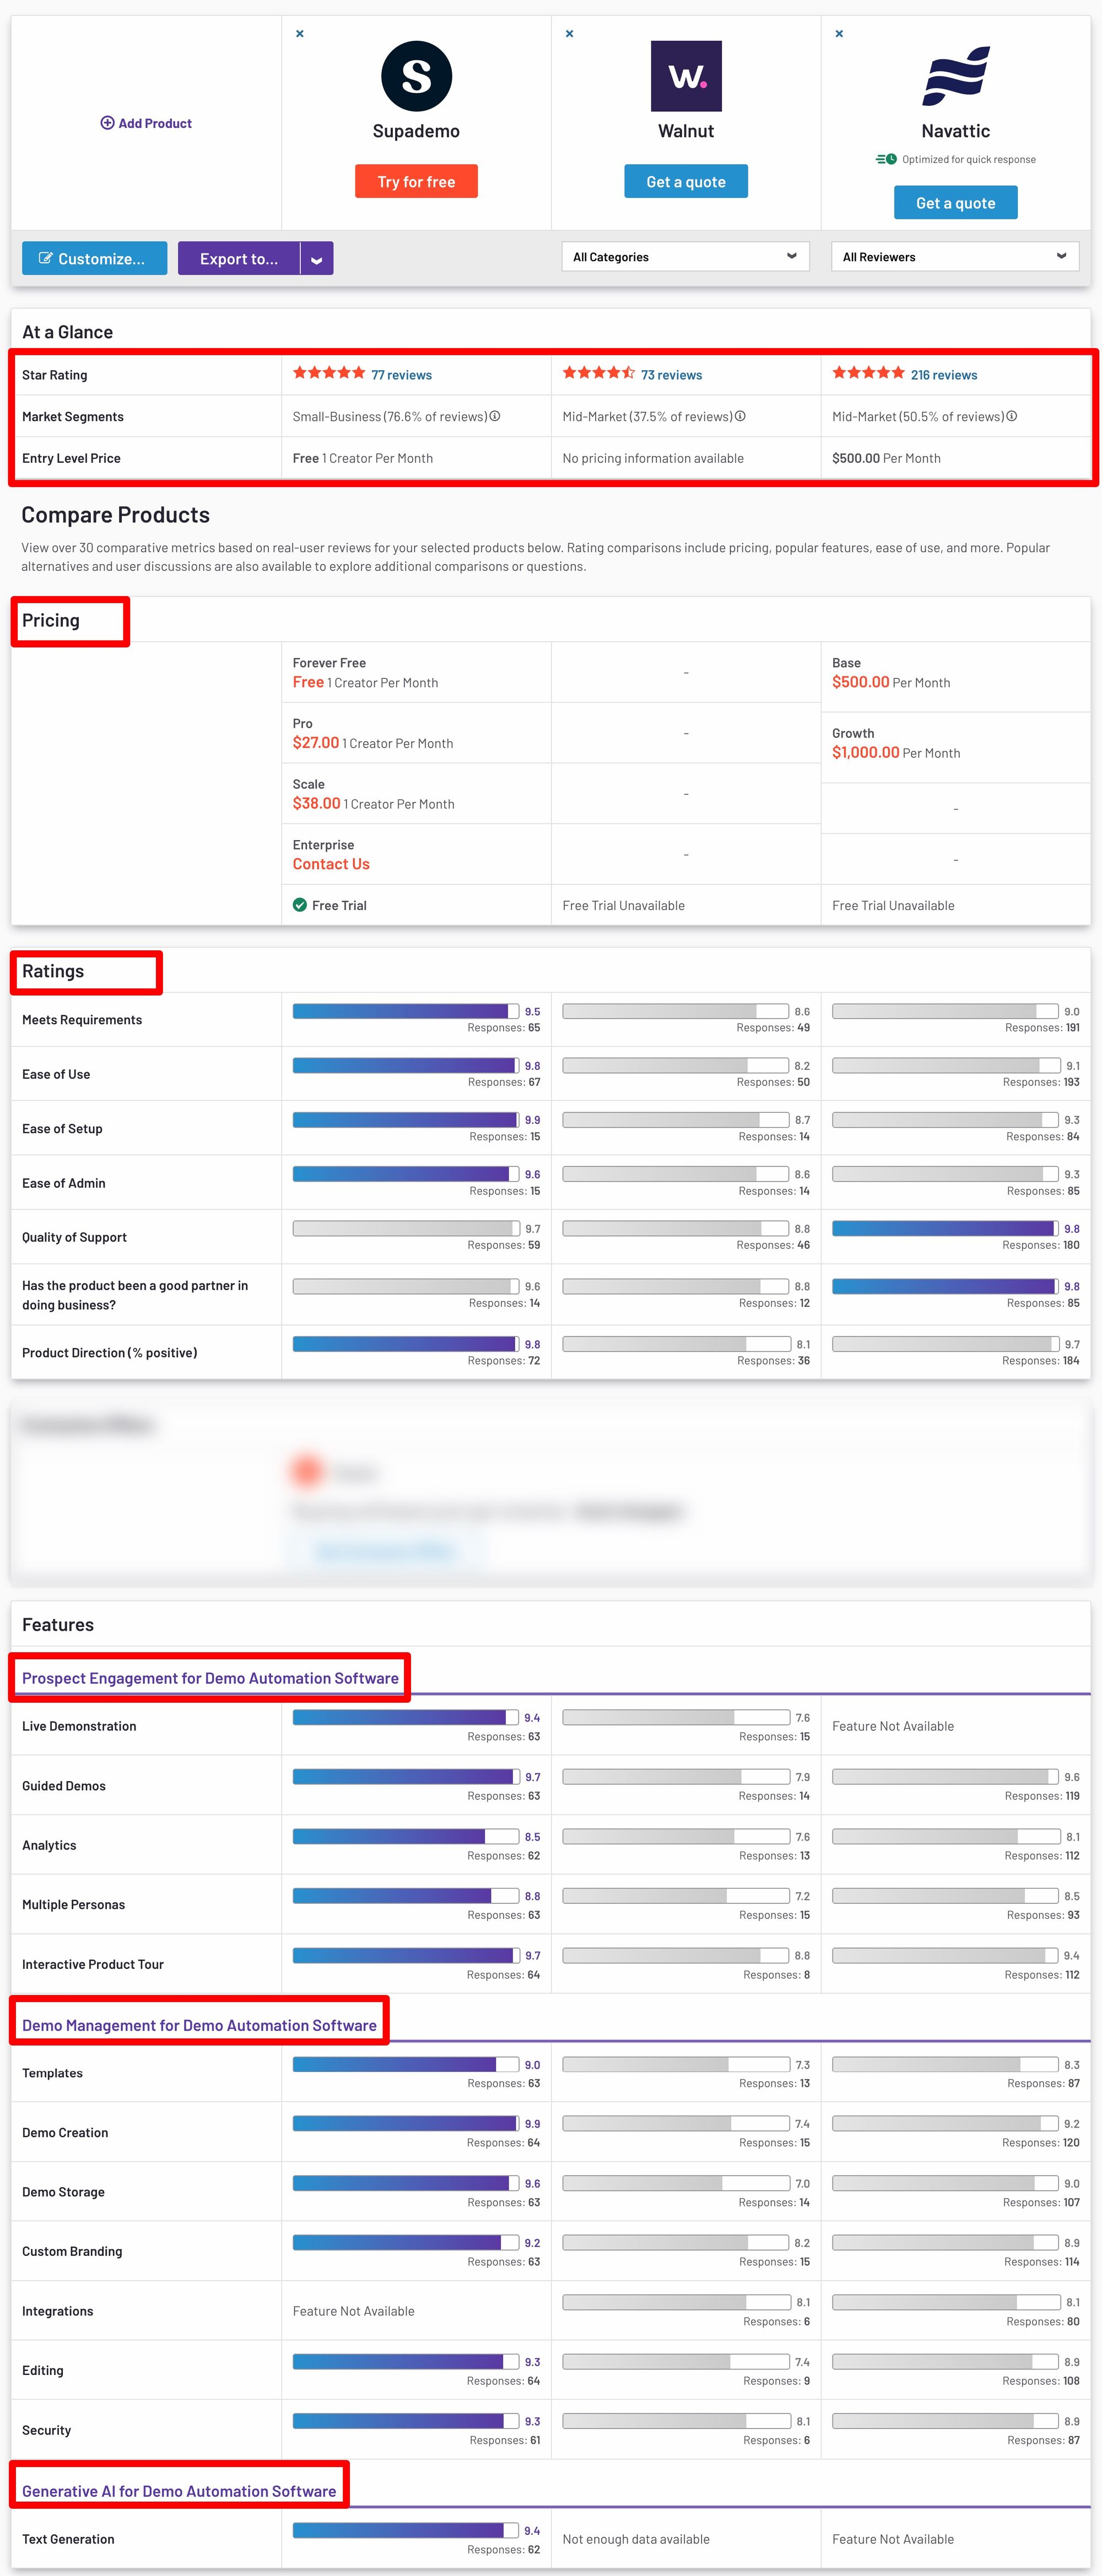Image resolution: width=1102 pixels, height=2576 pixels.
Task: Click Walnut Live Demonstration 7.6 bar
Action: (x=676, y=1717)
